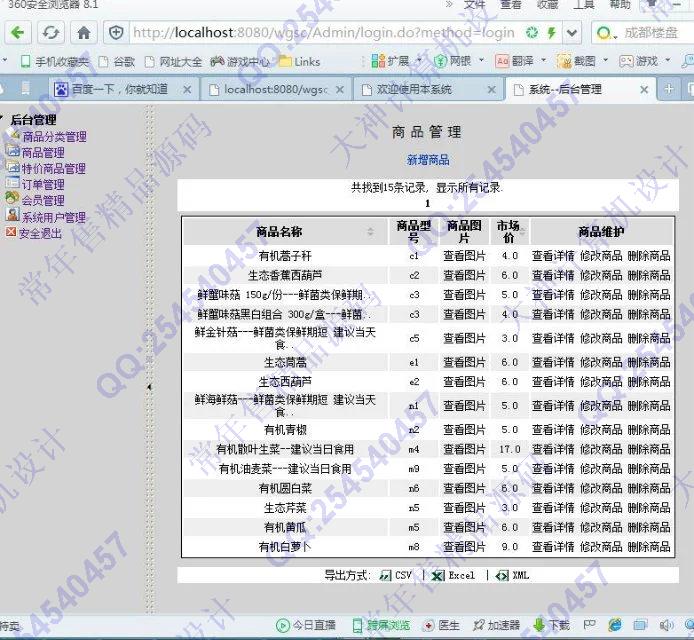Open 订单管理 in sidebar

[43, 185]
